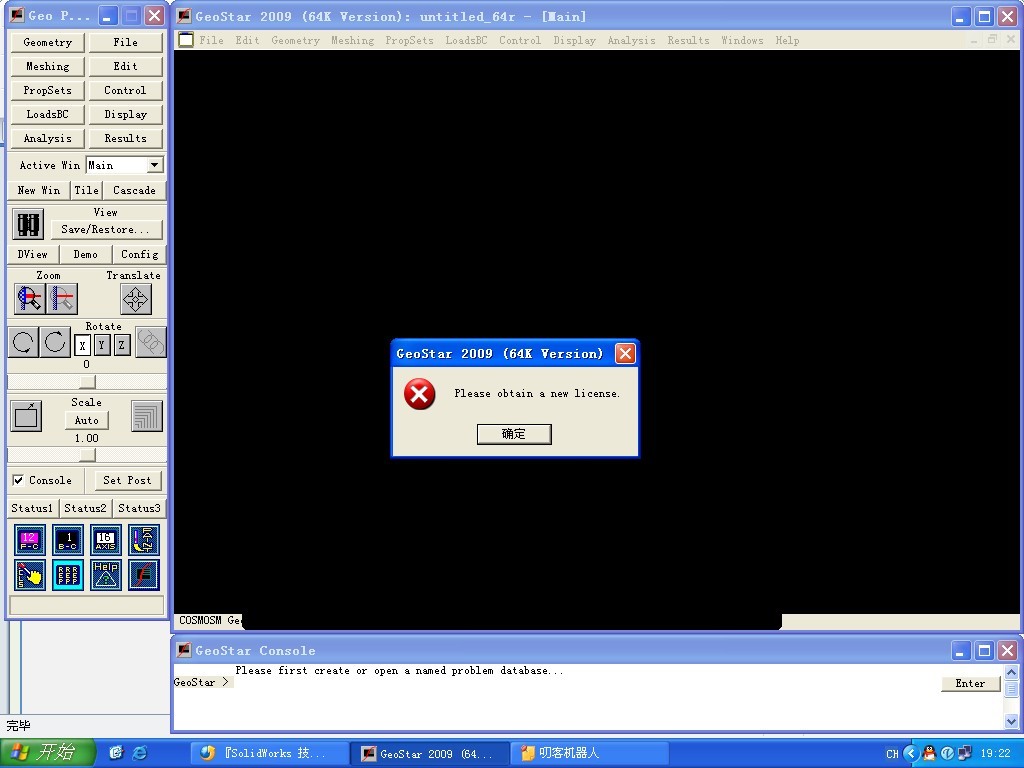Click Internet Explorer quick launch icon
The width and height of the screenshot is (1024, 768).
[139, 753]
